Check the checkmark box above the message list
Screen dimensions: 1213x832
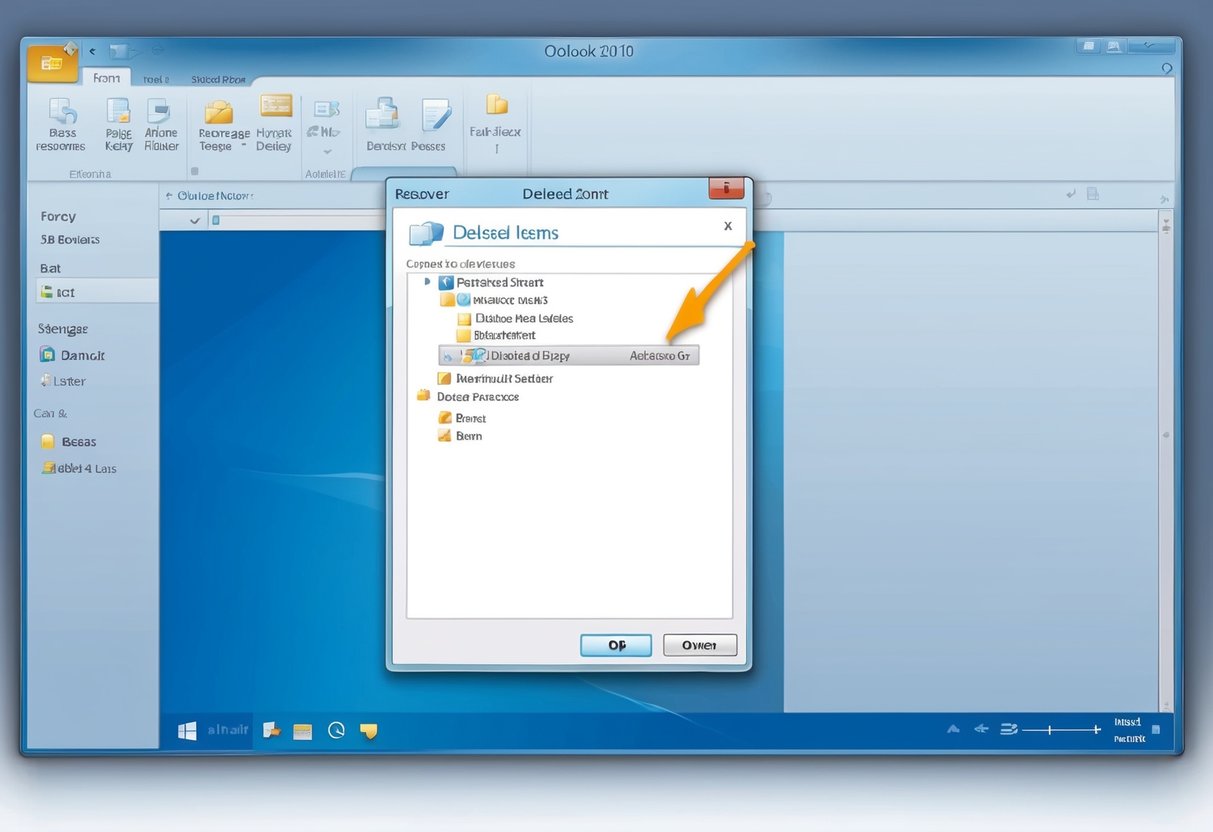(195, 220)
